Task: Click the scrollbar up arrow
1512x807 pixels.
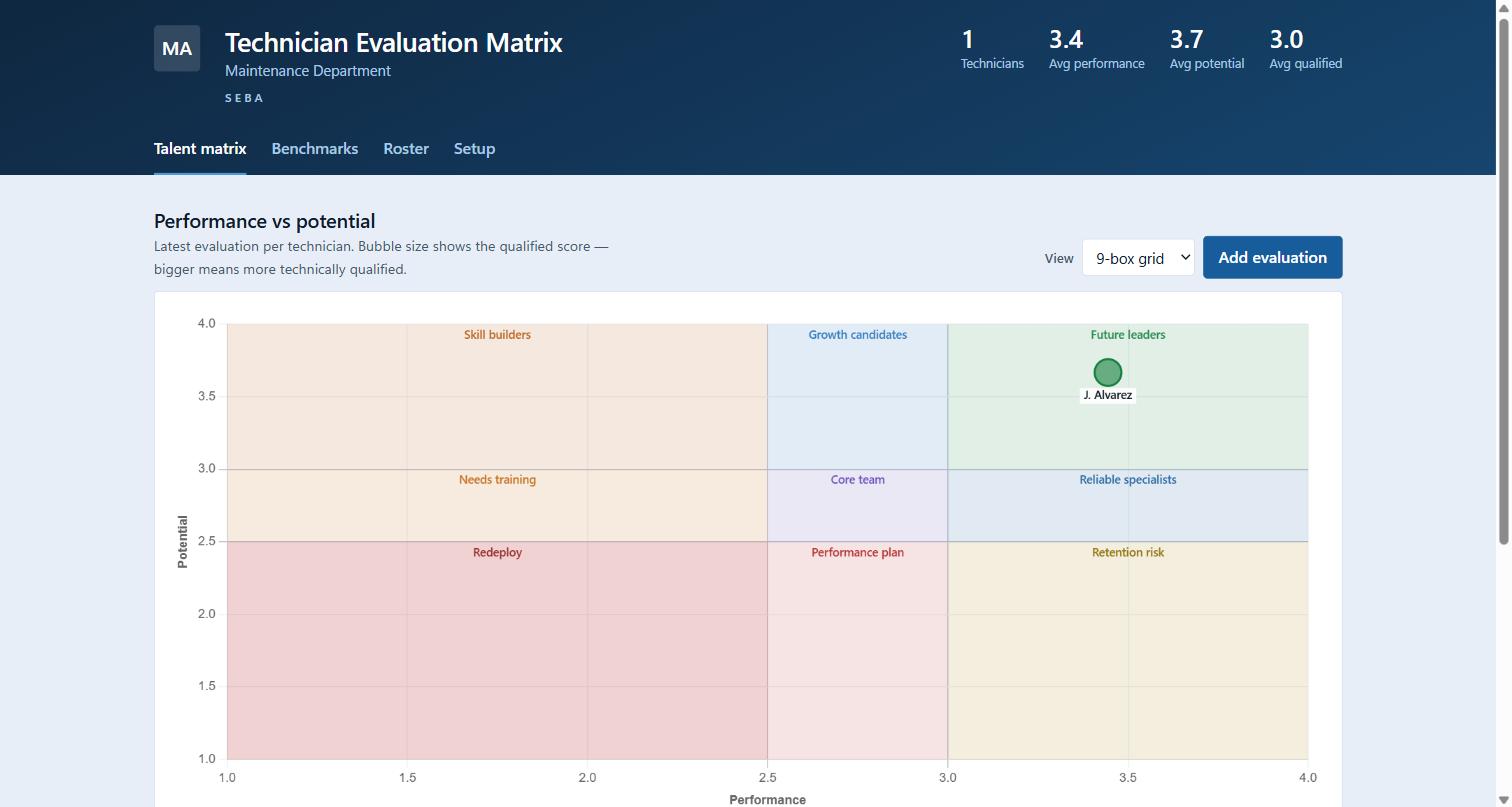Action: coord(1503,8)
